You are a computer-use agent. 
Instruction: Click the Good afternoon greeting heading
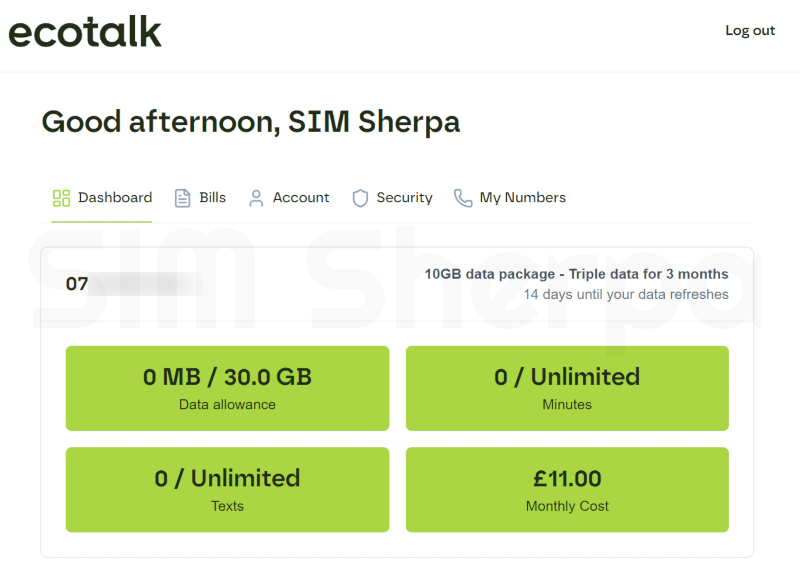(x=250, y=122)
